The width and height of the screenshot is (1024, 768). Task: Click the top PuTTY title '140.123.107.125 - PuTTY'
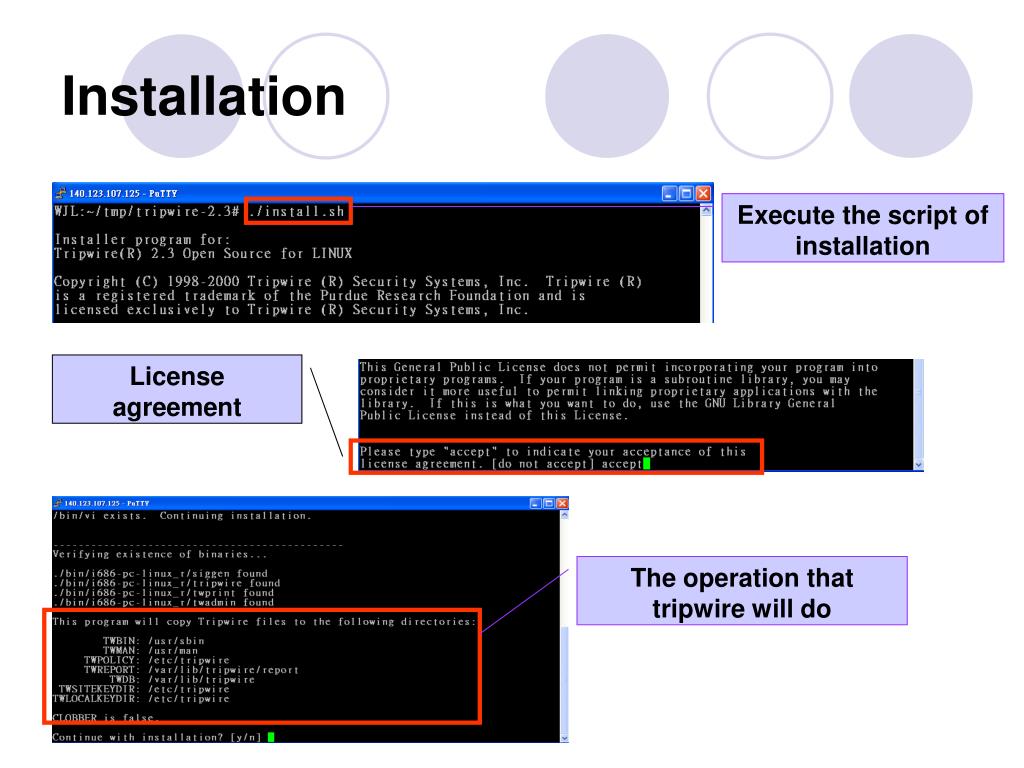123,194
